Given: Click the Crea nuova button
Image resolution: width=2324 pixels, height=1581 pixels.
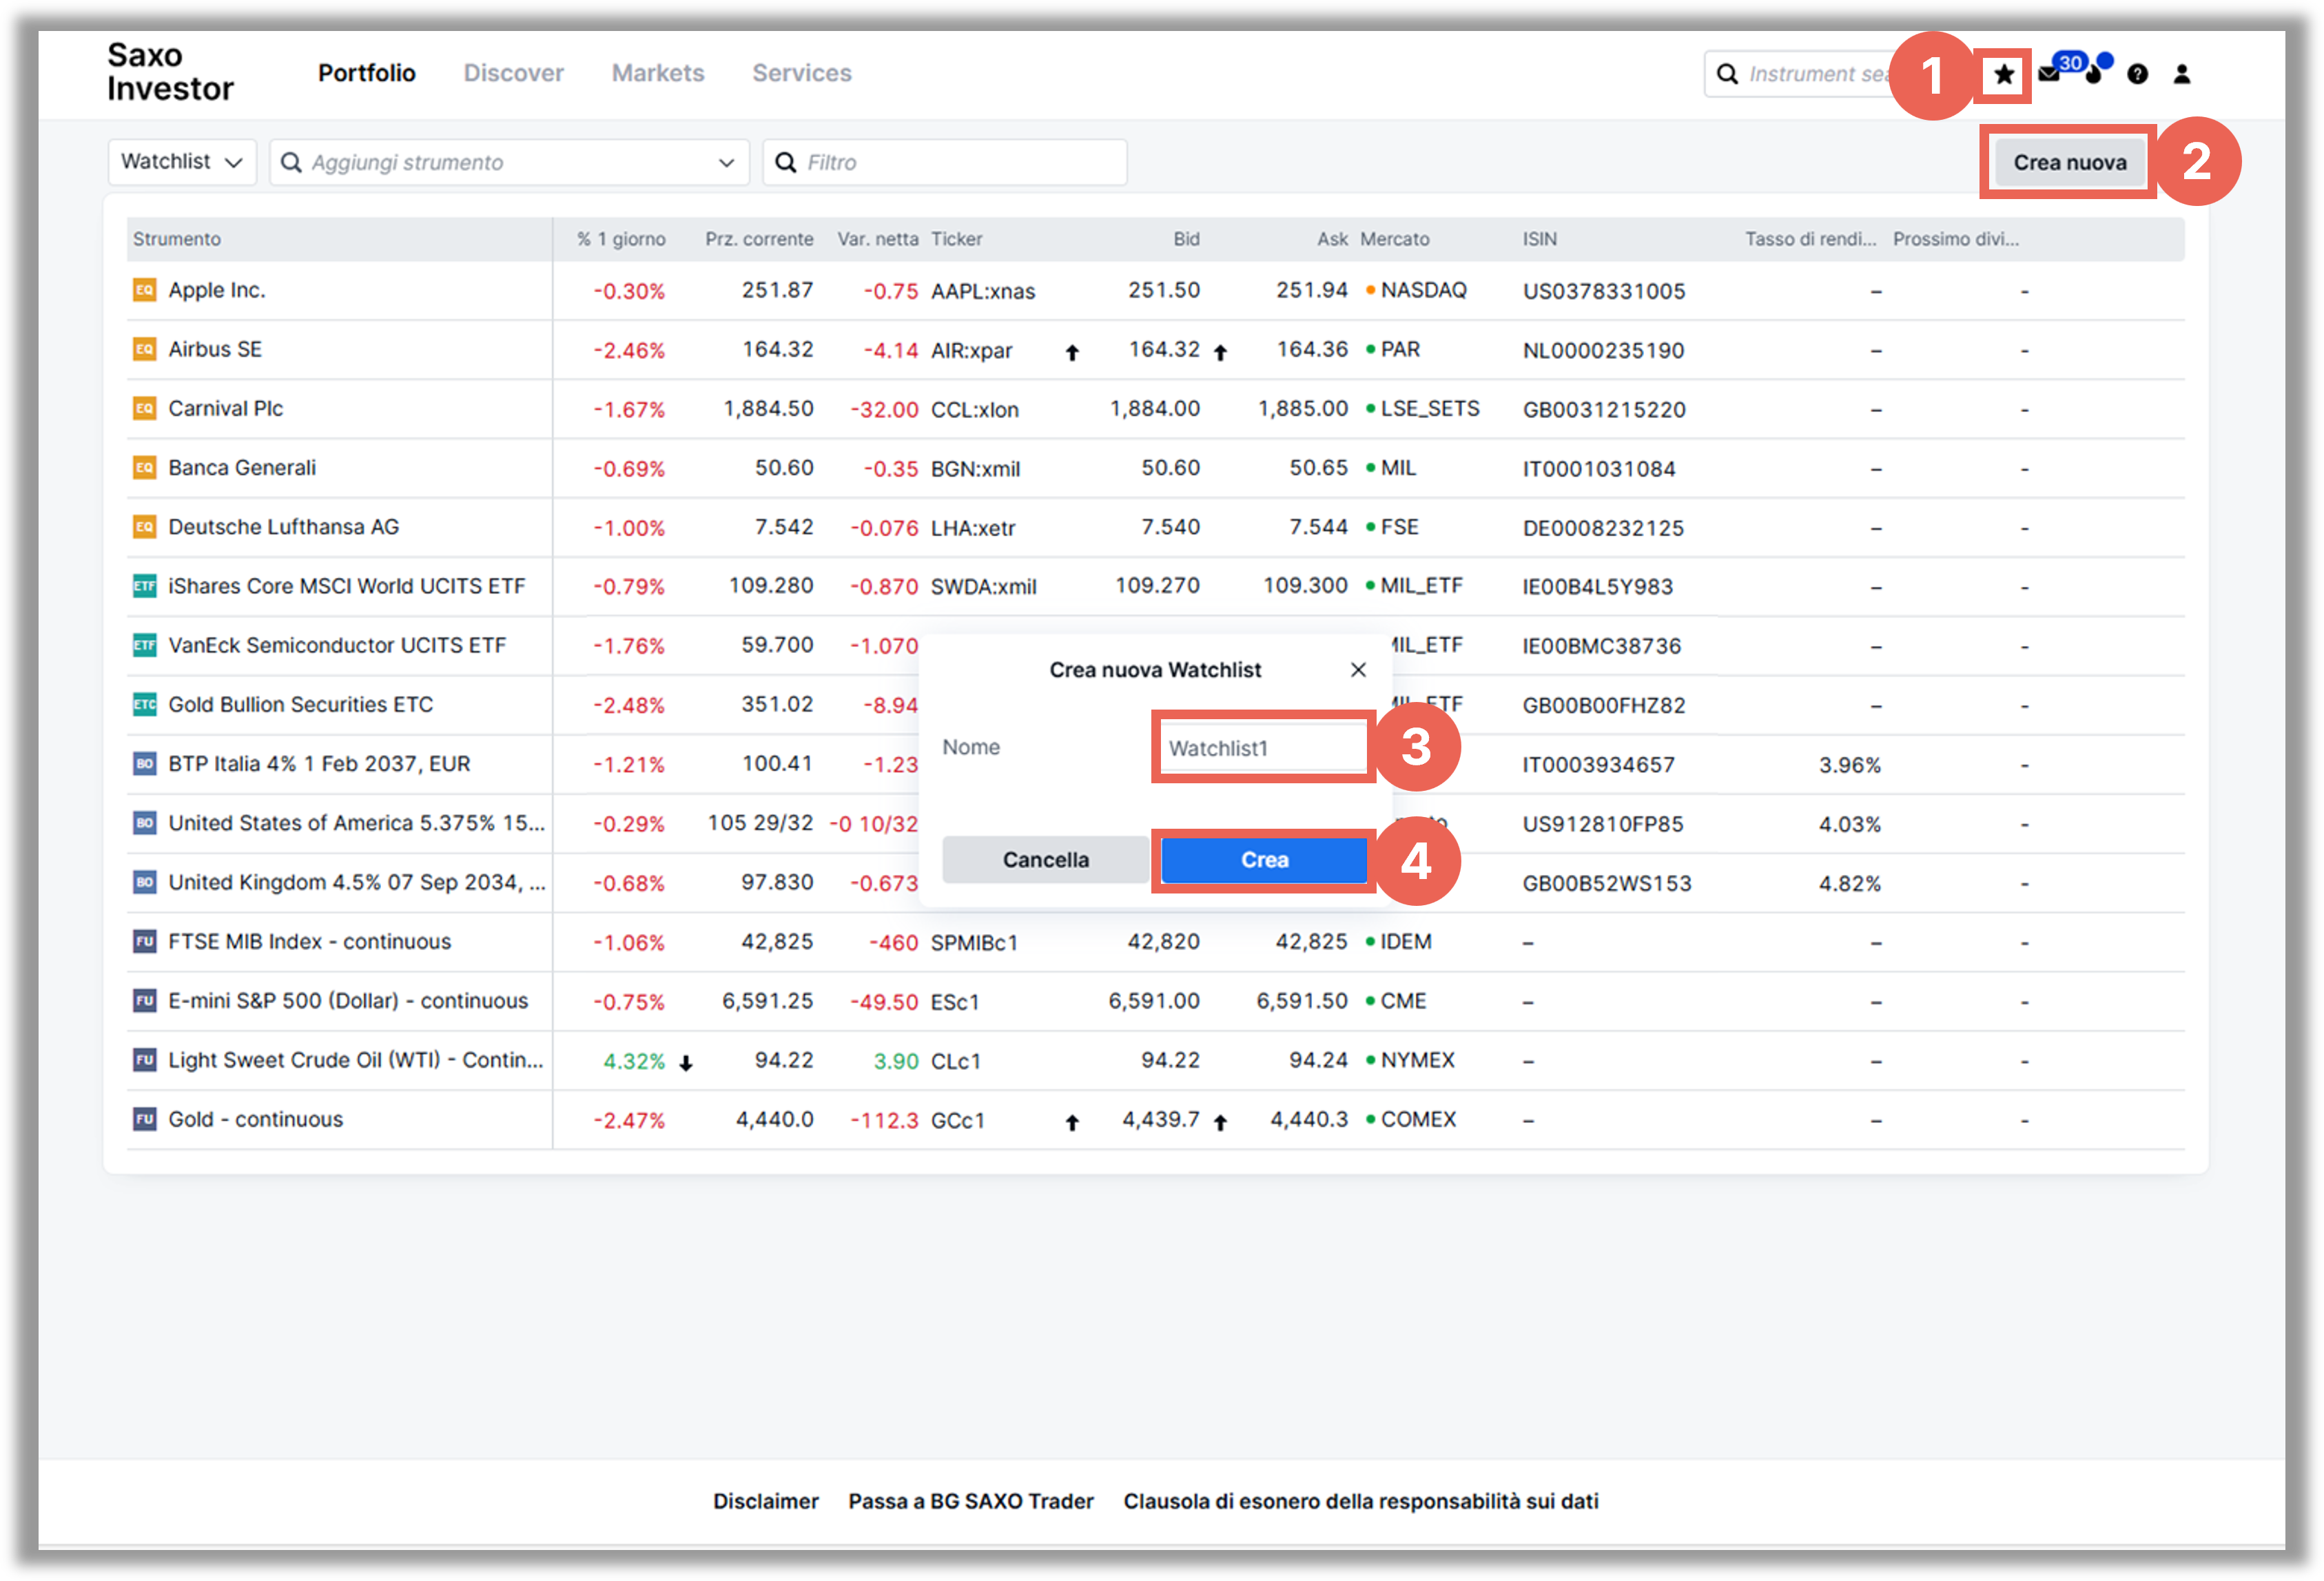Looking at the screenshot, I should click(x=2070, y=162).
